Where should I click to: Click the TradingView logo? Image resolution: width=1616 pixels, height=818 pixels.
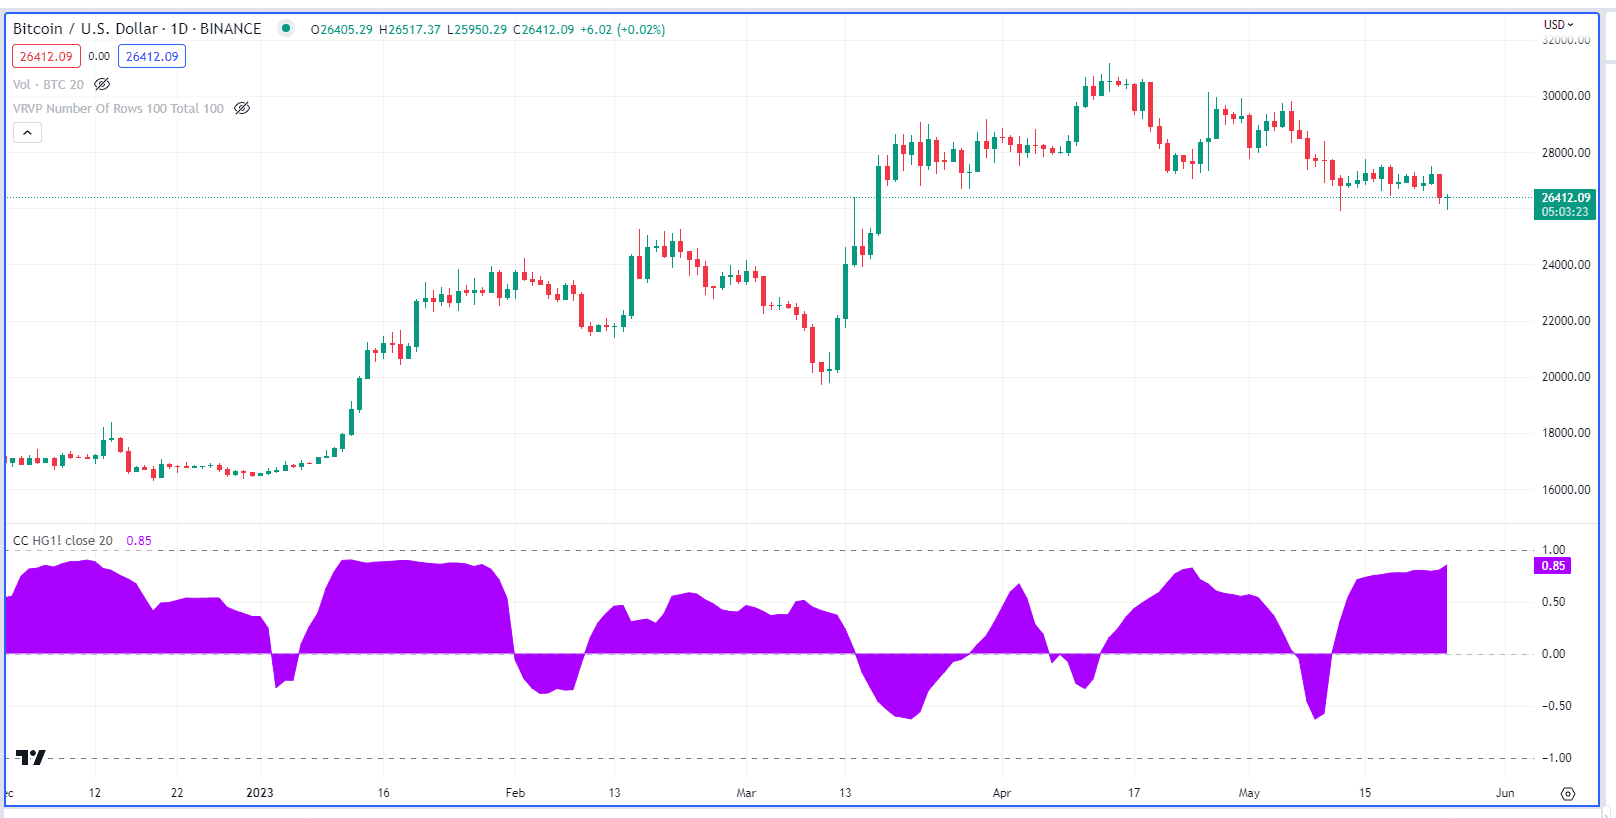coord(31,758)
